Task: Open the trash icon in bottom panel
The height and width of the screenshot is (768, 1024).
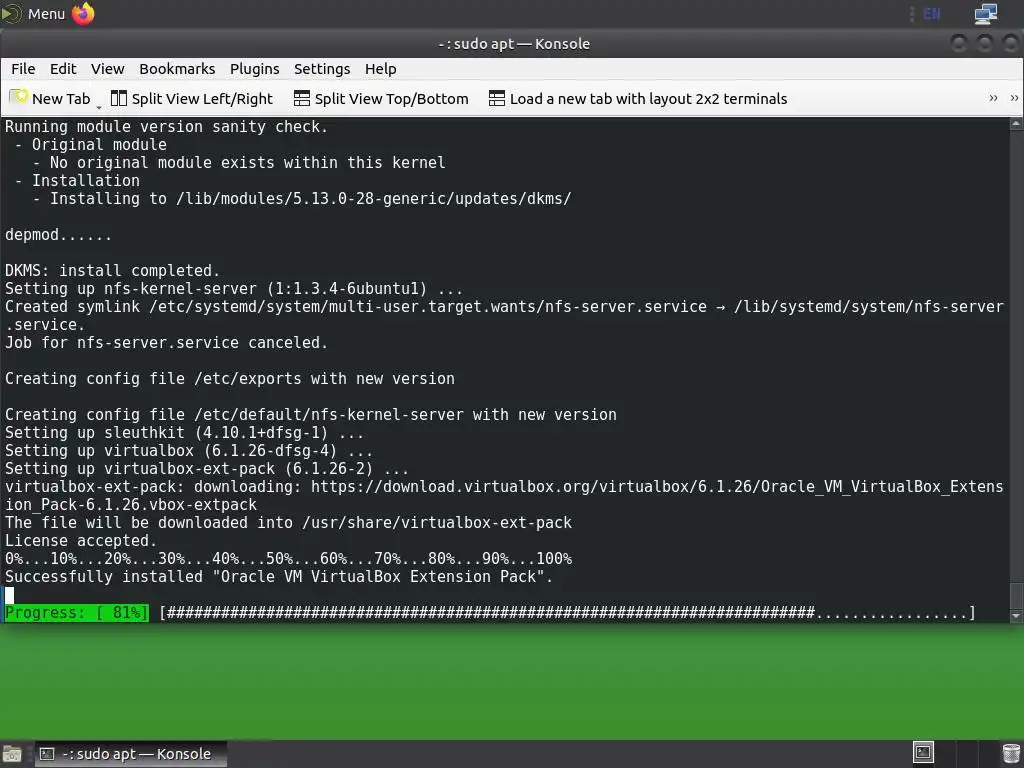Action: 1011,753
